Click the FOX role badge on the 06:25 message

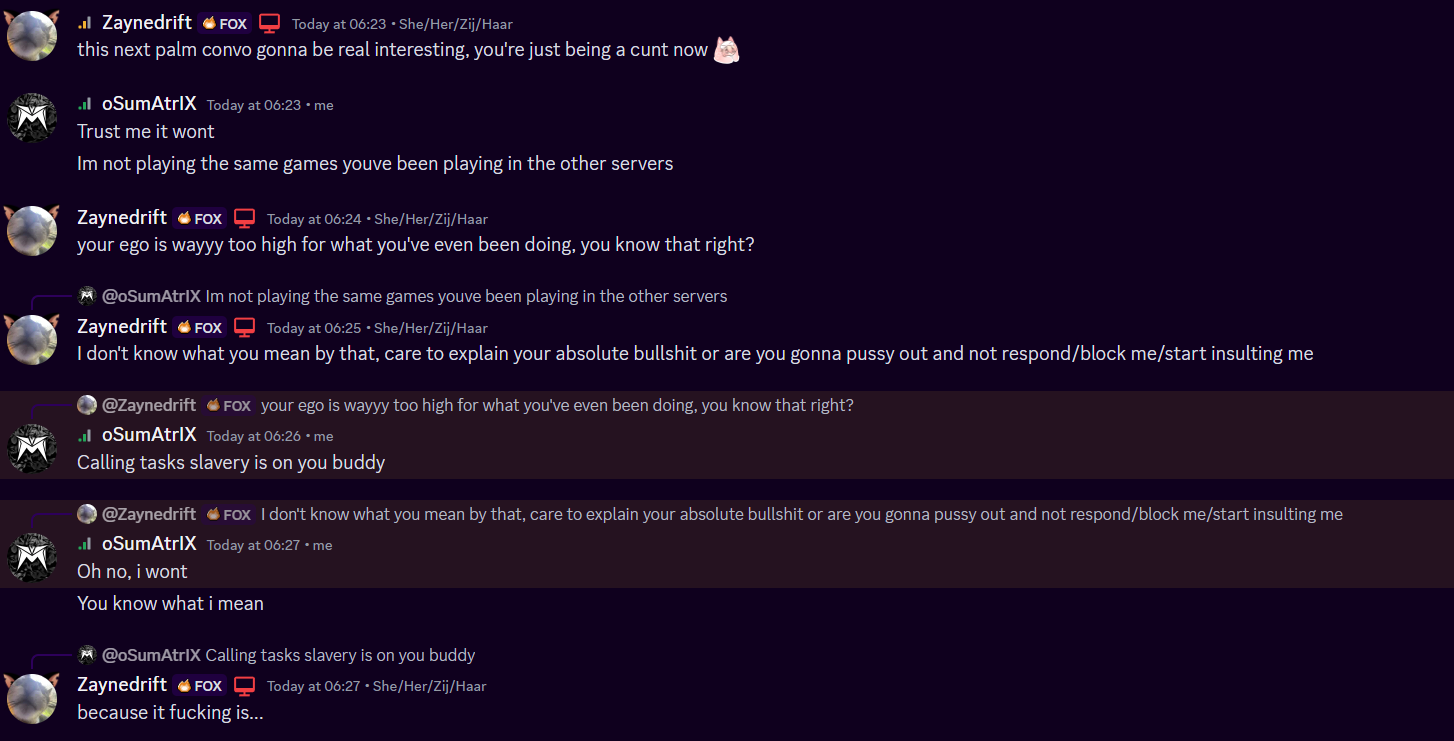tap(200, 327)
